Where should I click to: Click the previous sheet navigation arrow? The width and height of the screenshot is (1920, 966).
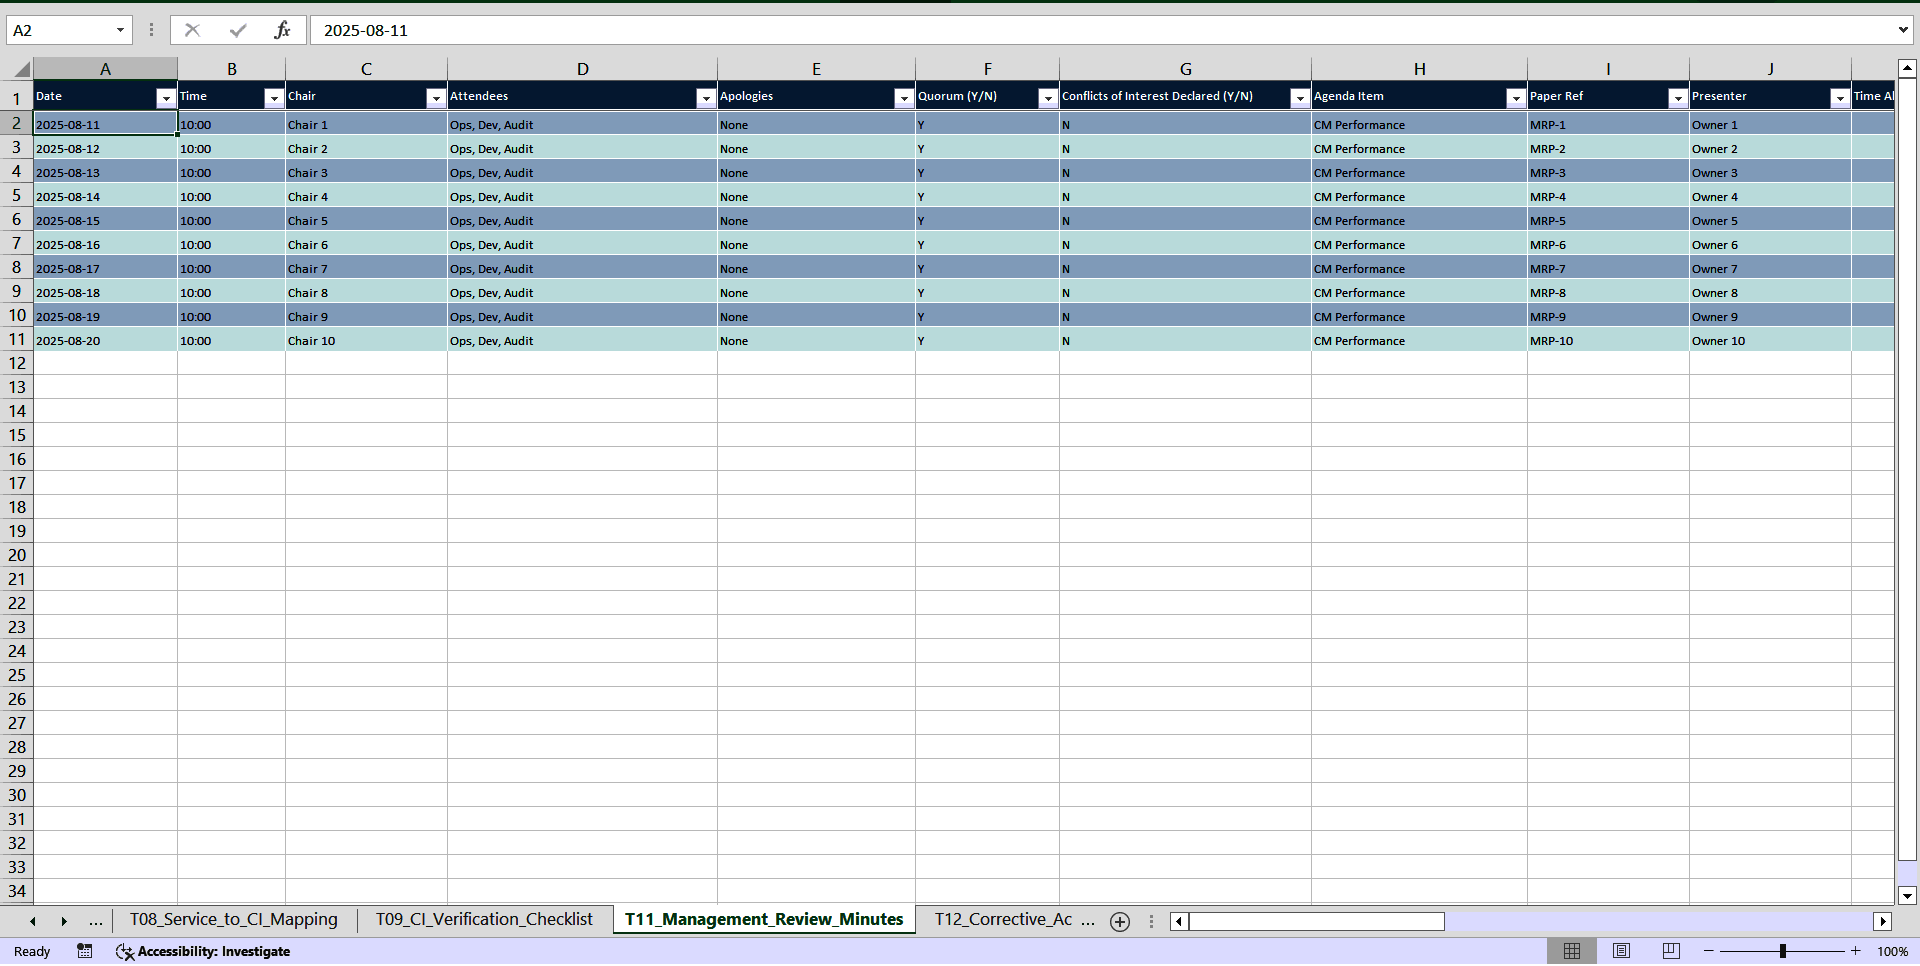click(33, 921)
